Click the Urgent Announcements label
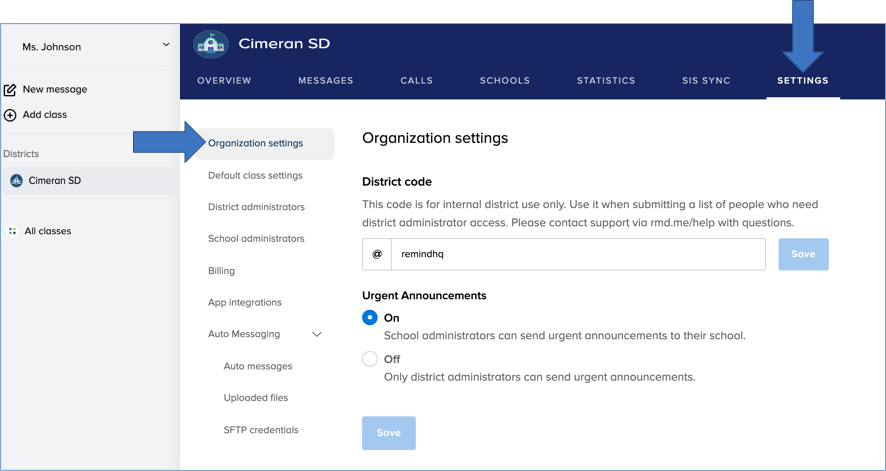 point(424,295)
